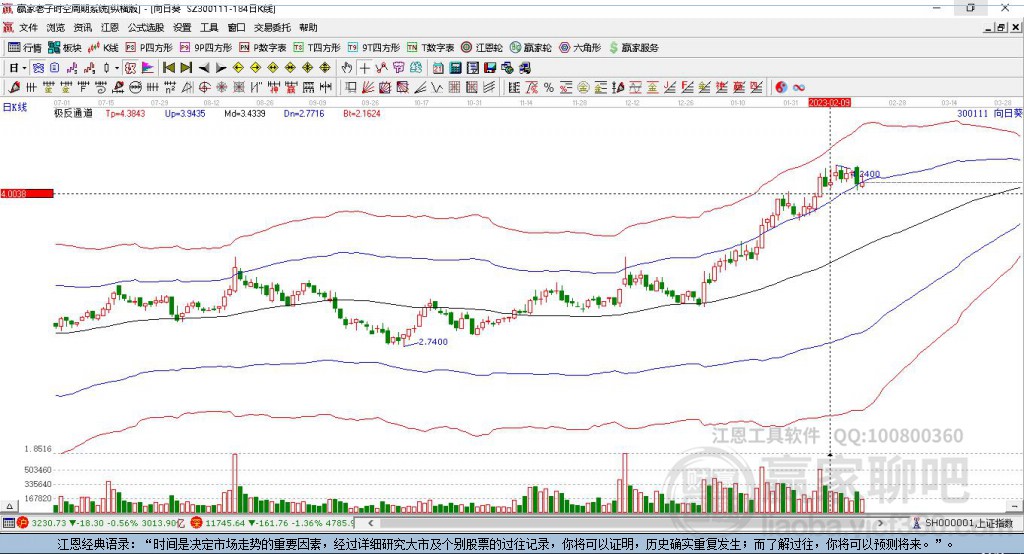
Task: Open the K线 chart view
Action: pos(104,47)
